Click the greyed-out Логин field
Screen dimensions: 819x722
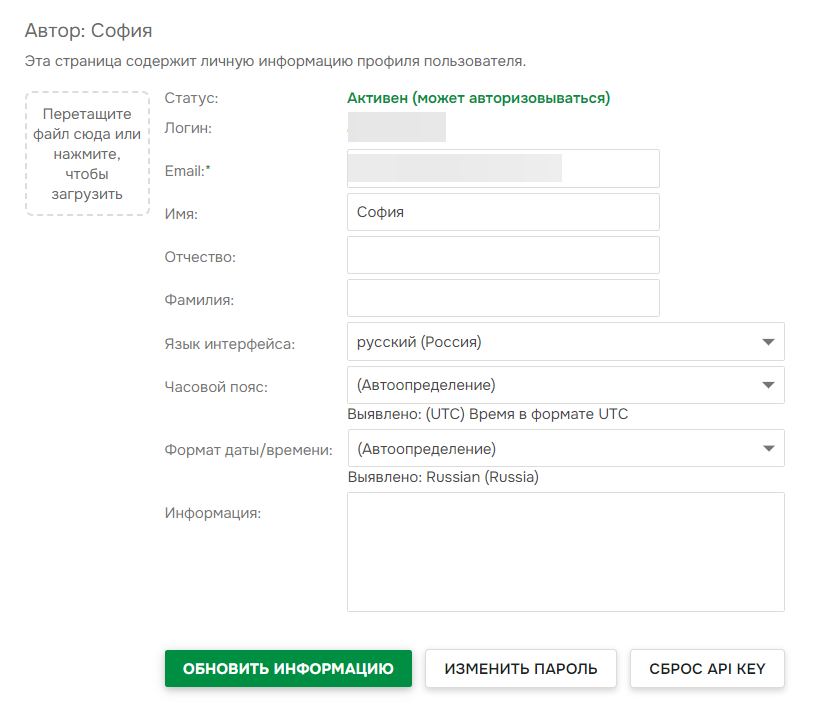(396, 127)
